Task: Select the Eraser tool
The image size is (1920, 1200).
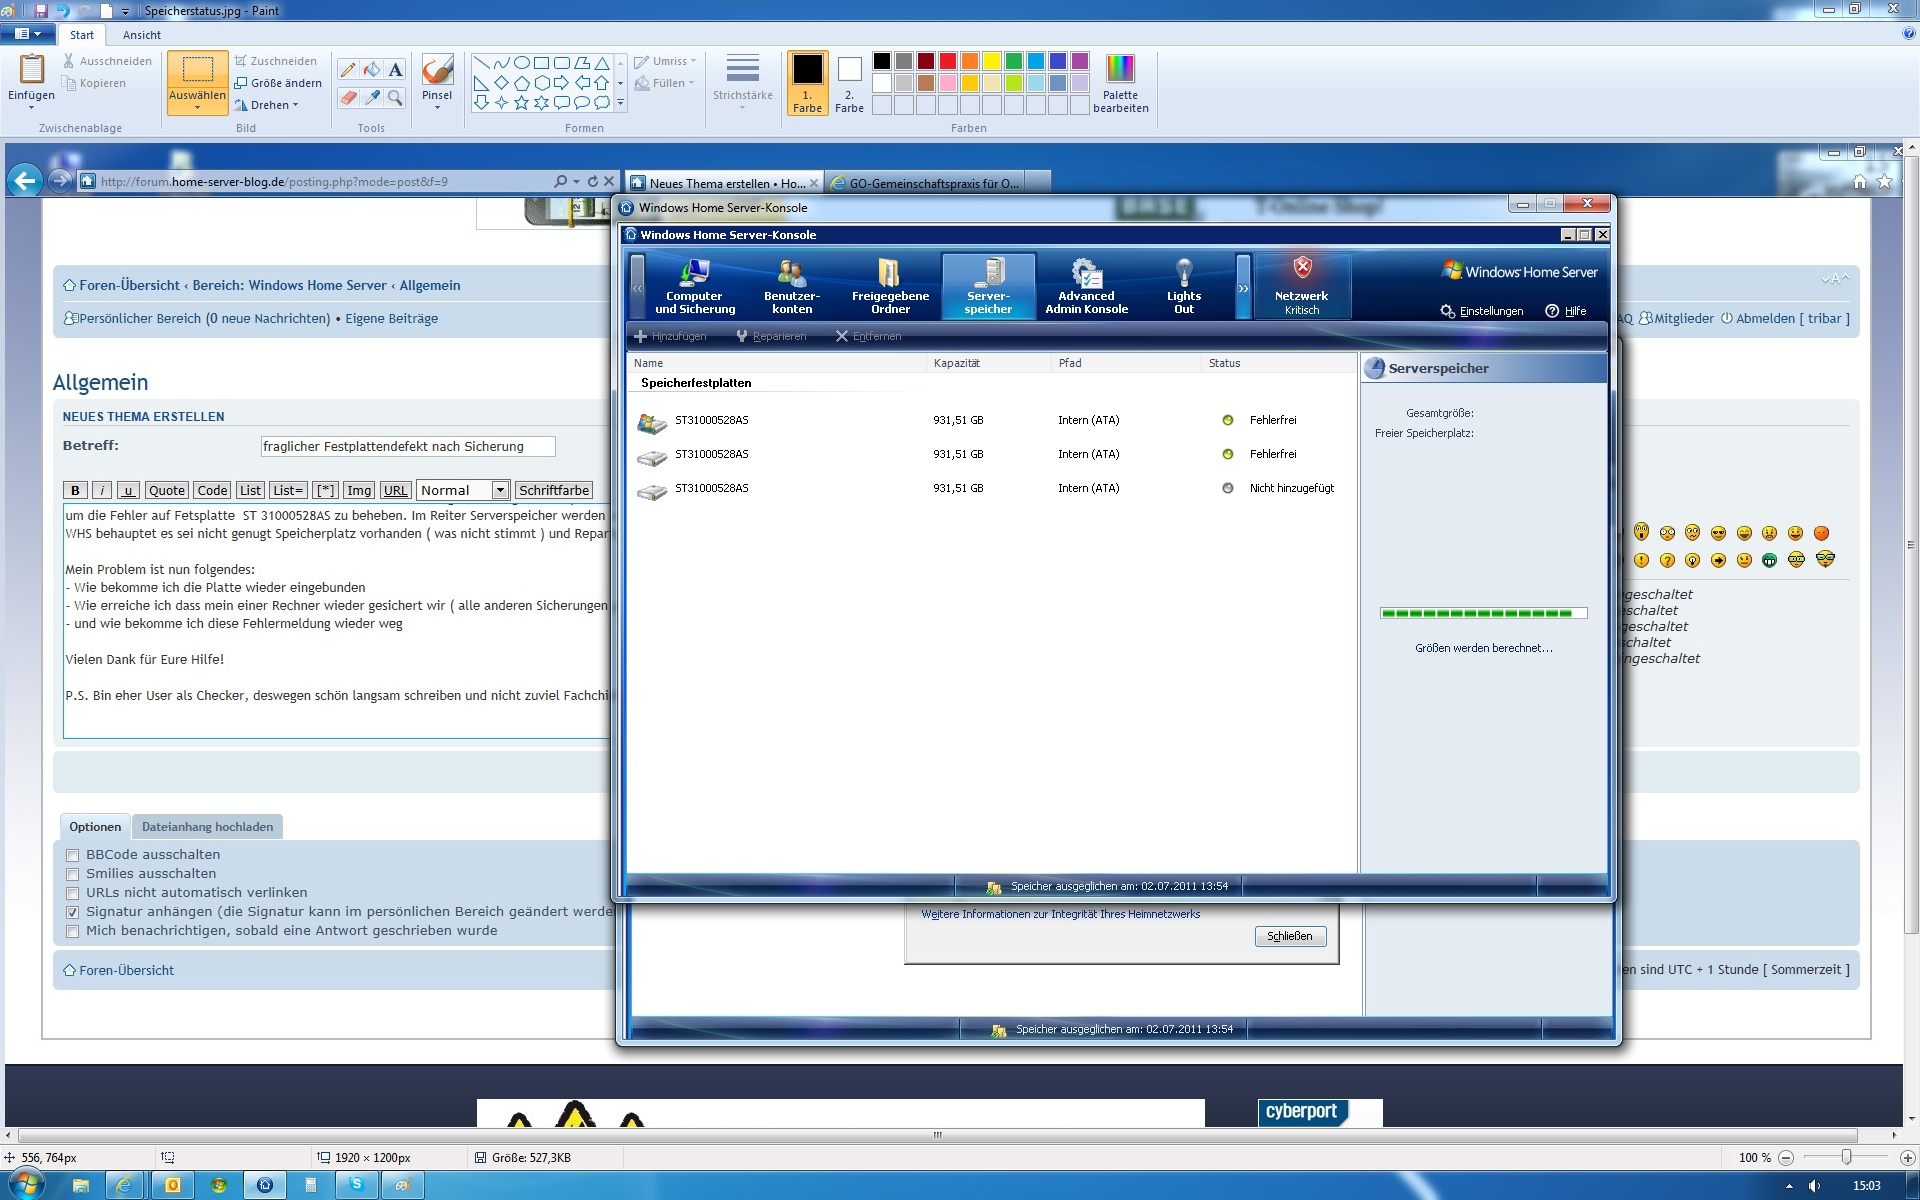Action: point(347,97)
